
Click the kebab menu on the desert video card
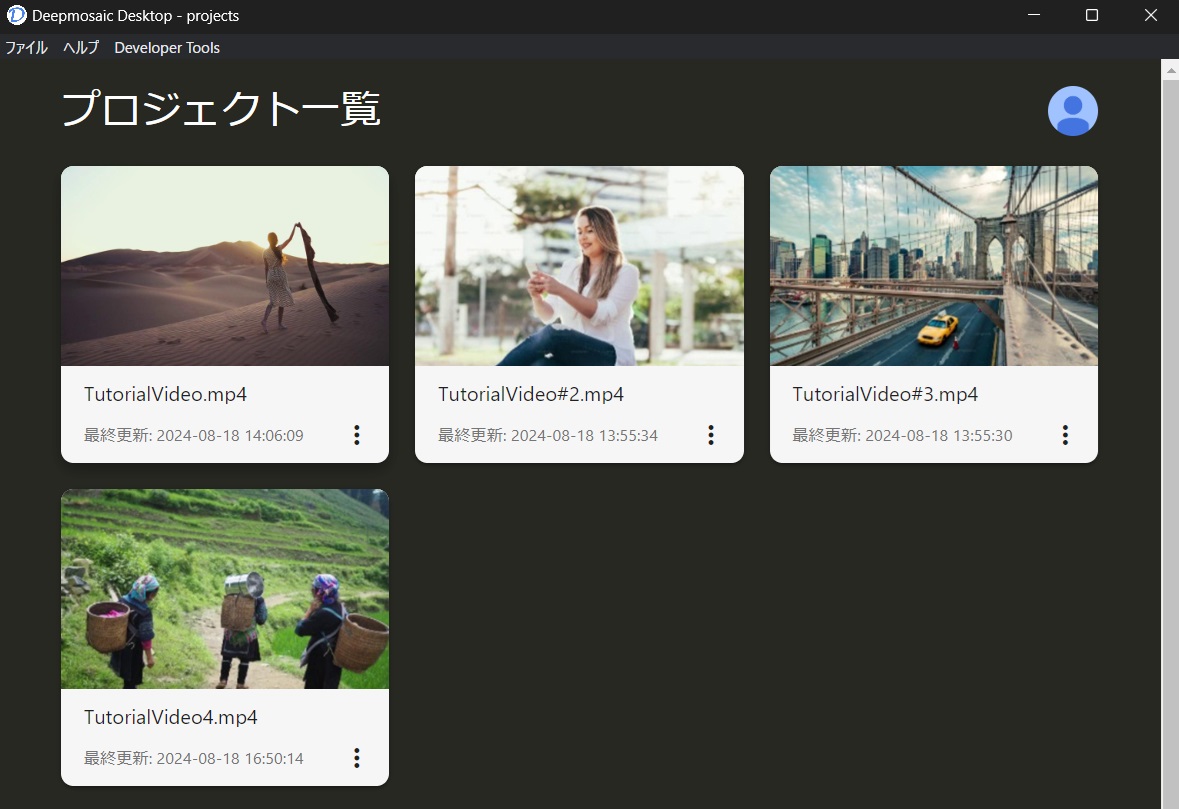click(x=357, y=435)
